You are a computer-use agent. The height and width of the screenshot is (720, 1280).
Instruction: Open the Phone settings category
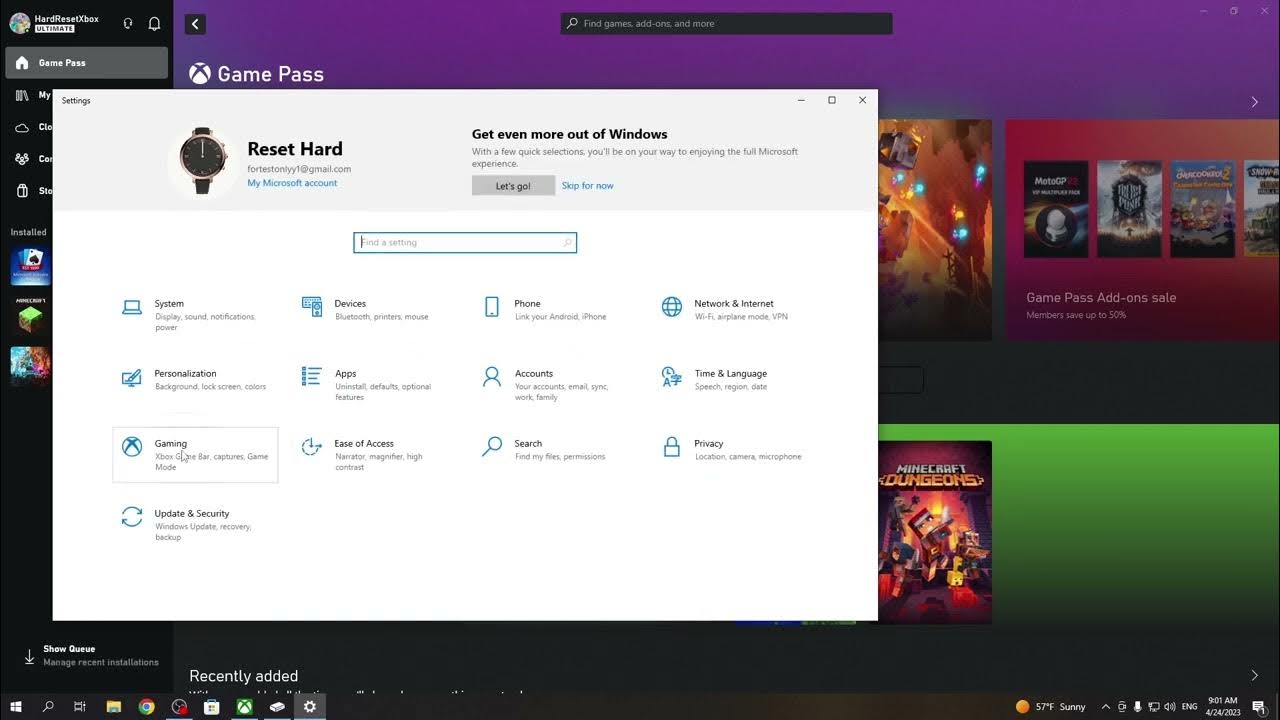click(555, 315)
